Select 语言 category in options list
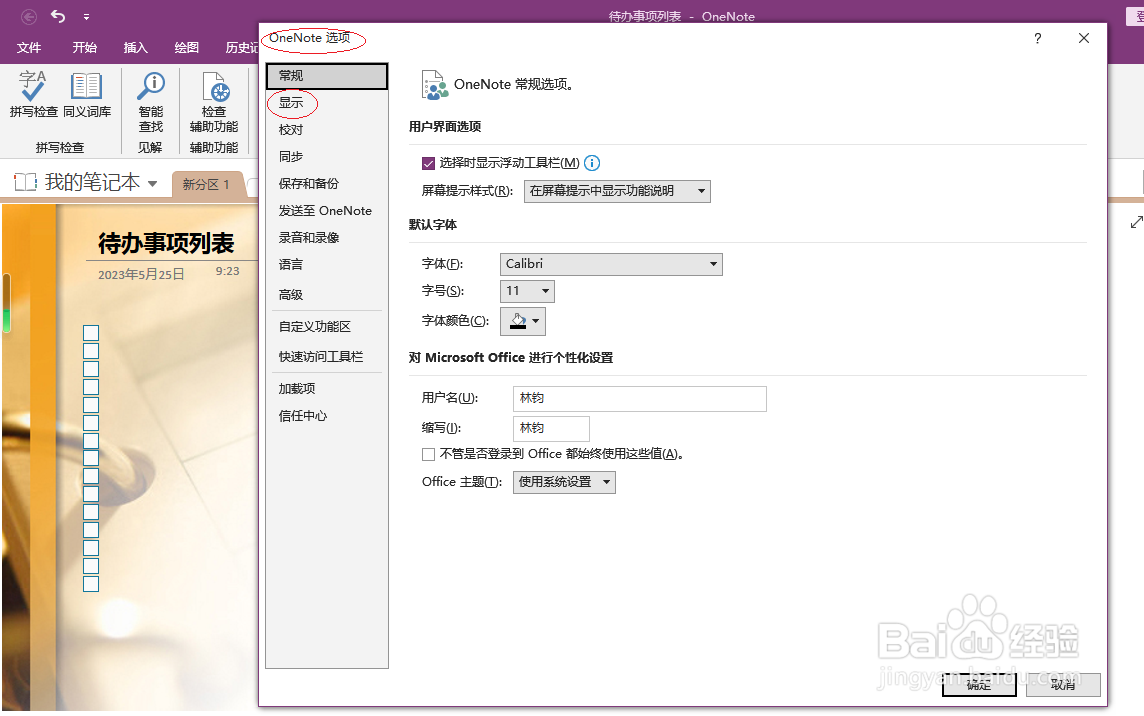1144x716 pixels. coord(327,265)
